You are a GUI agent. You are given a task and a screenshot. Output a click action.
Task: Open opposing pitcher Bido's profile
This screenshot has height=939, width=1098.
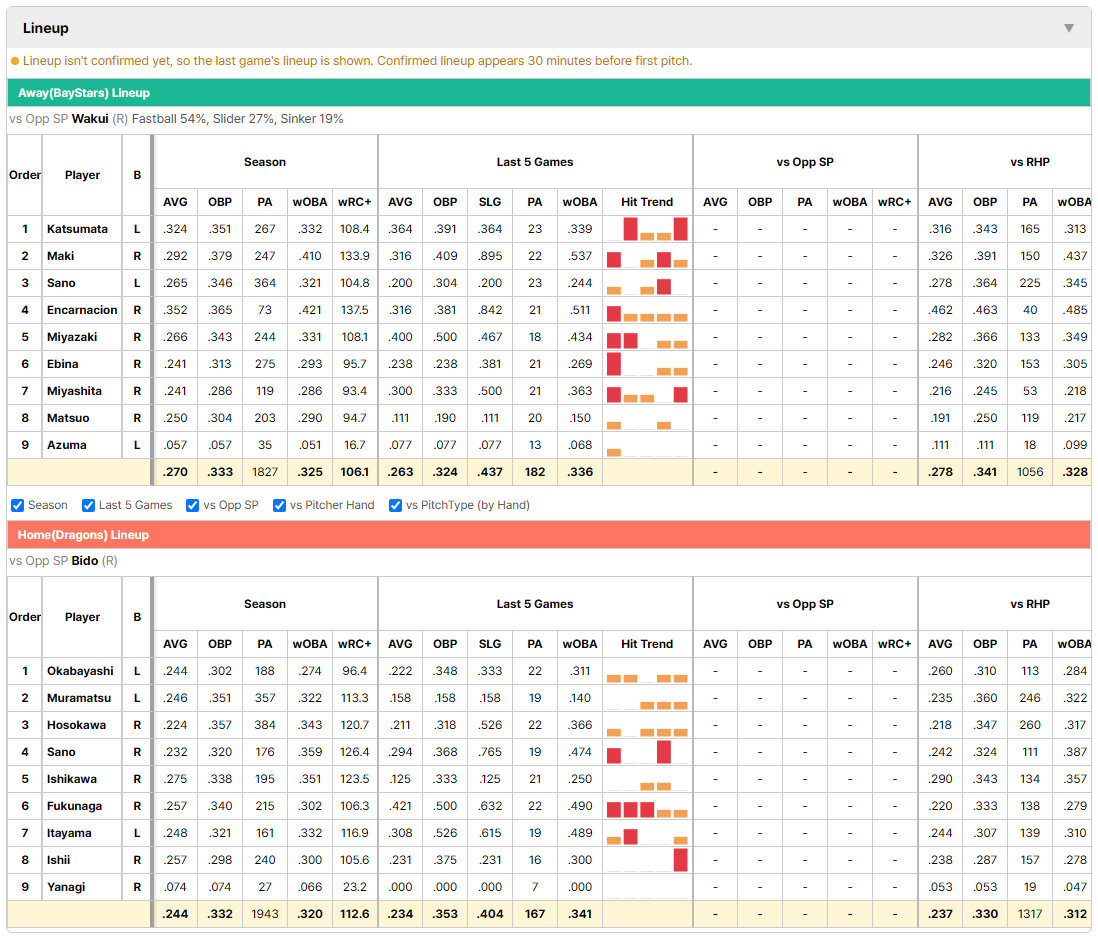(85, 560)
